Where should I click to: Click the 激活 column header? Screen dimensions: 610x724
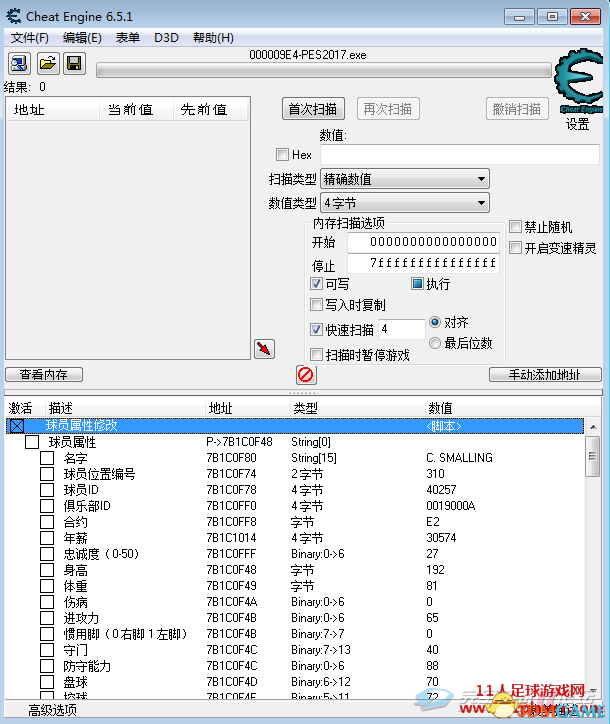(x=21, y=408)
